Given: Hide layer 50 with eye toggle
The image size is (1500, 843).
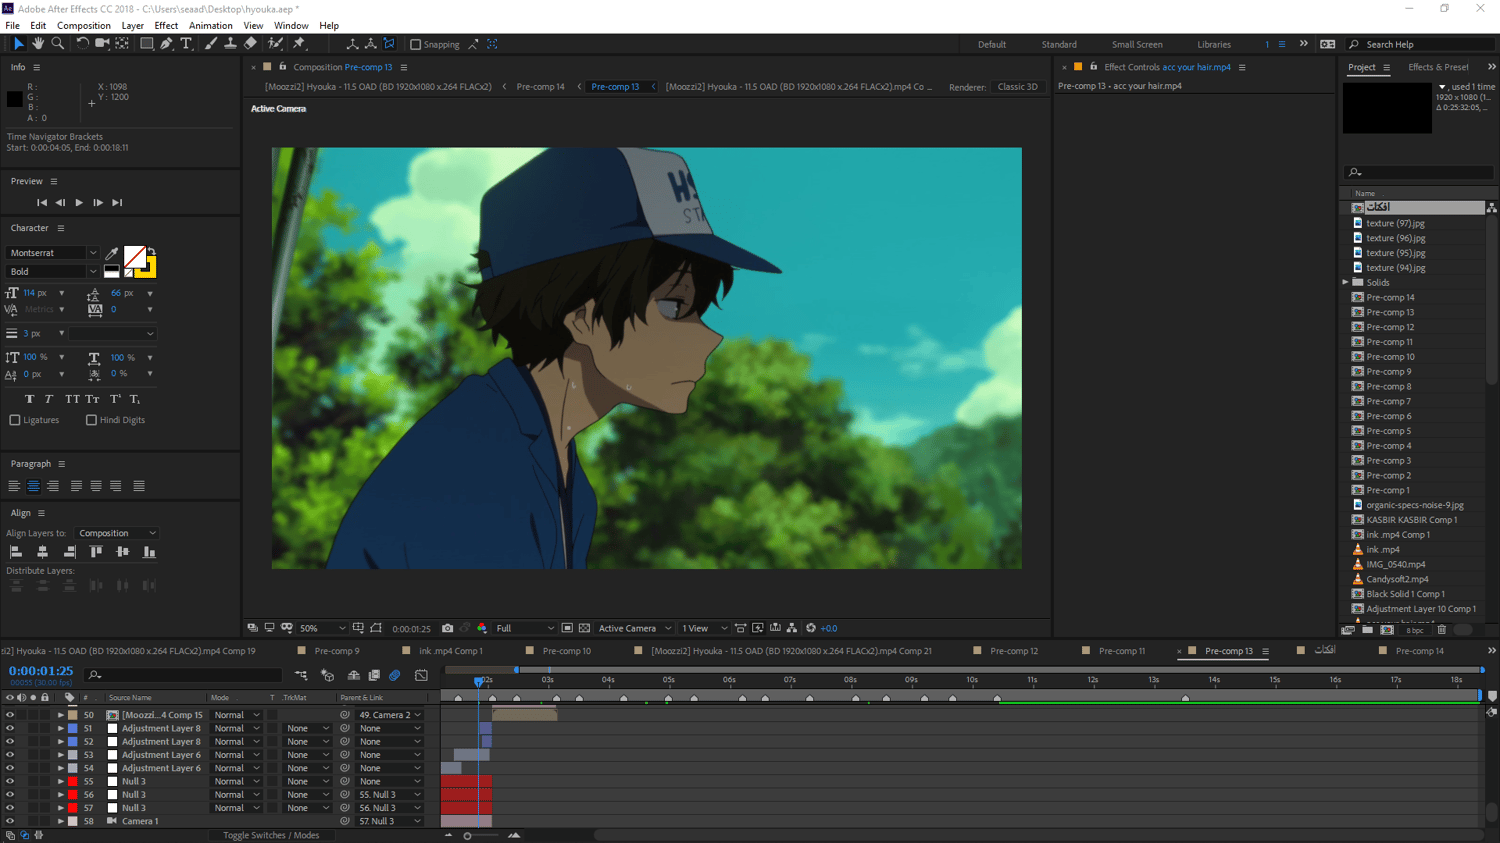Looking at the screenshot, I should [x=10, y=715].
